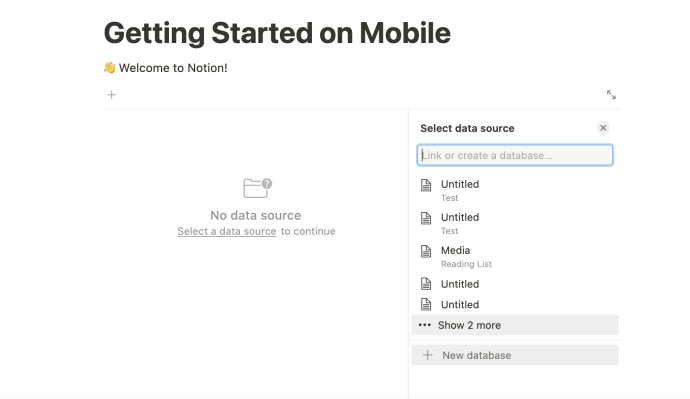This screenshot has width=690, height=399.
Task: Click the No data source heading
Action: [x=256, y=215]
